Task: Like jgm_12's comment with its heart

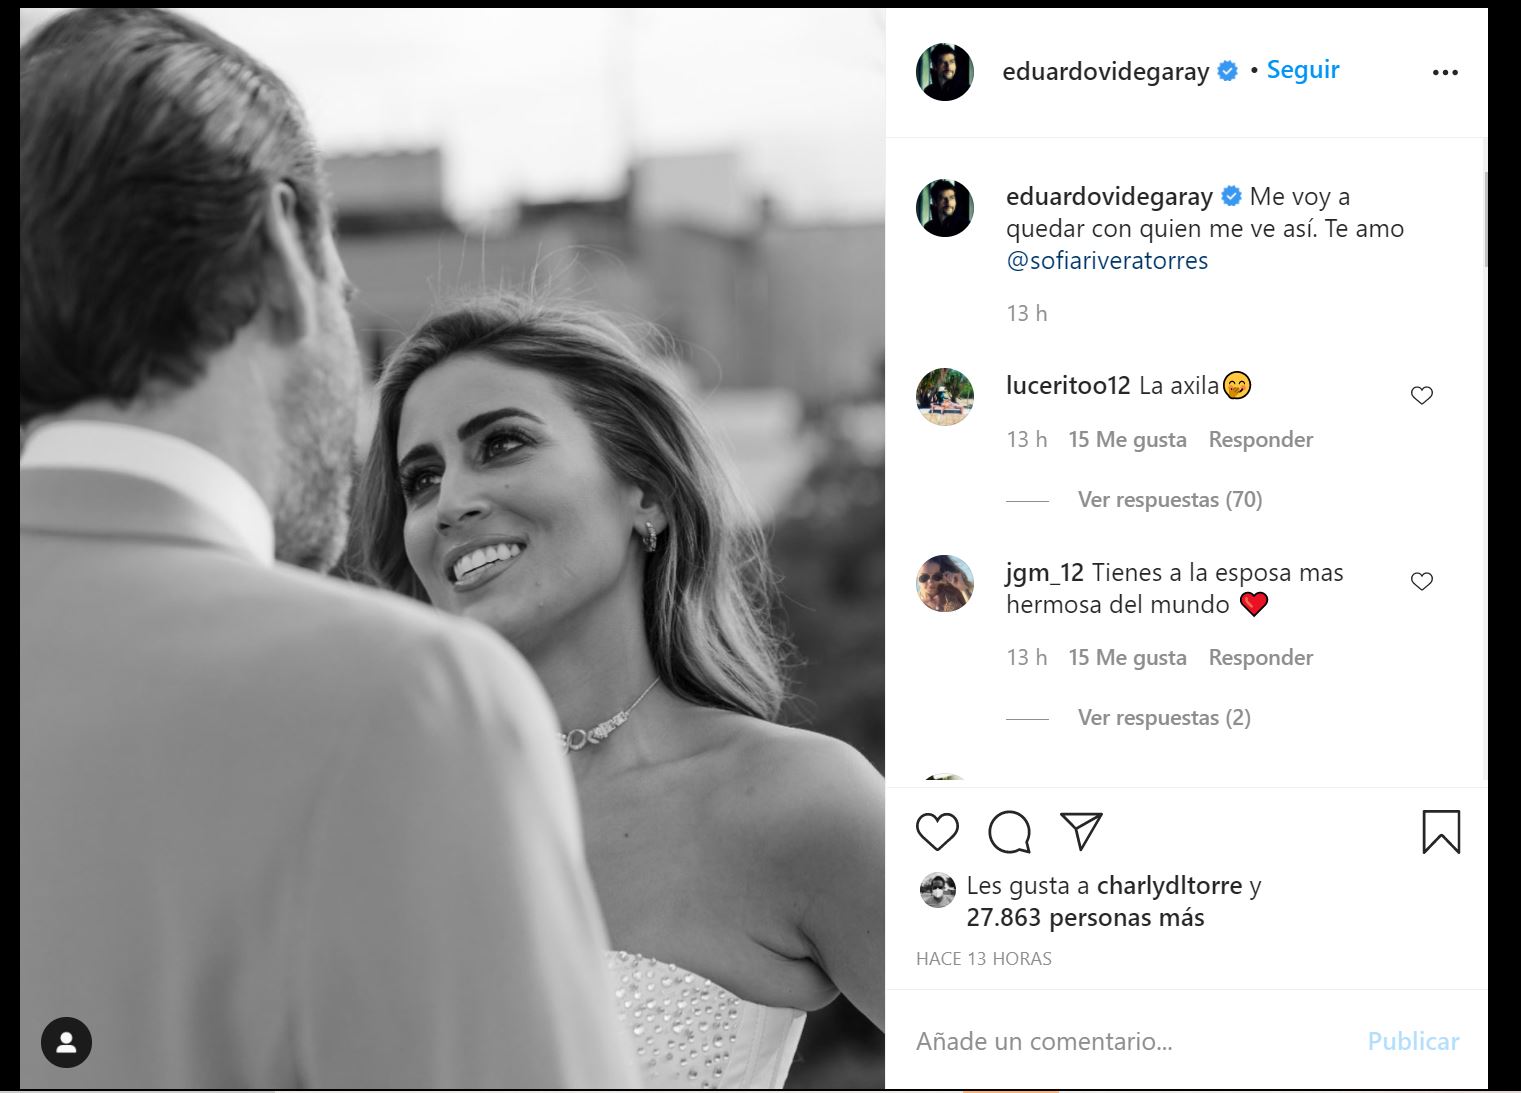Action: [1421, 581]
